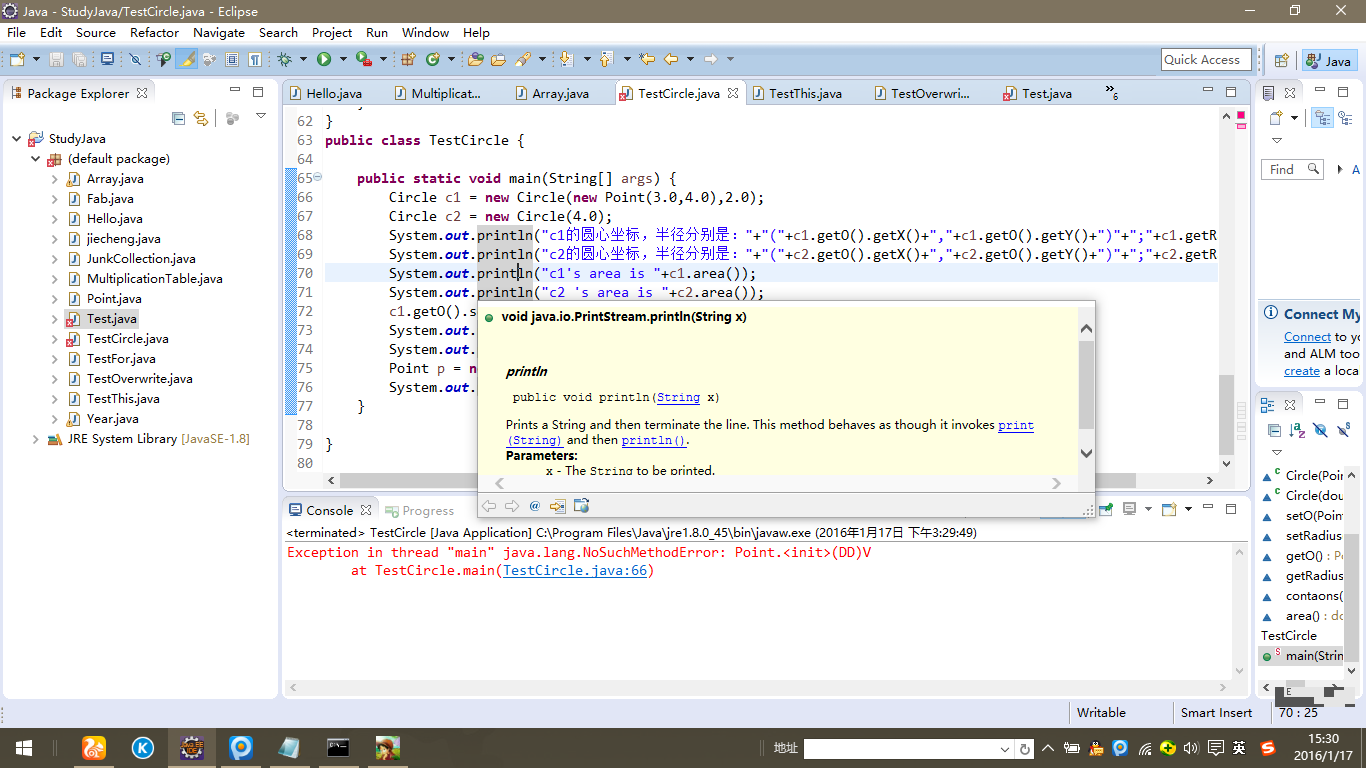Click the New Java Class icon
The width and height of the screenshot is (1366, 768).
433,60
